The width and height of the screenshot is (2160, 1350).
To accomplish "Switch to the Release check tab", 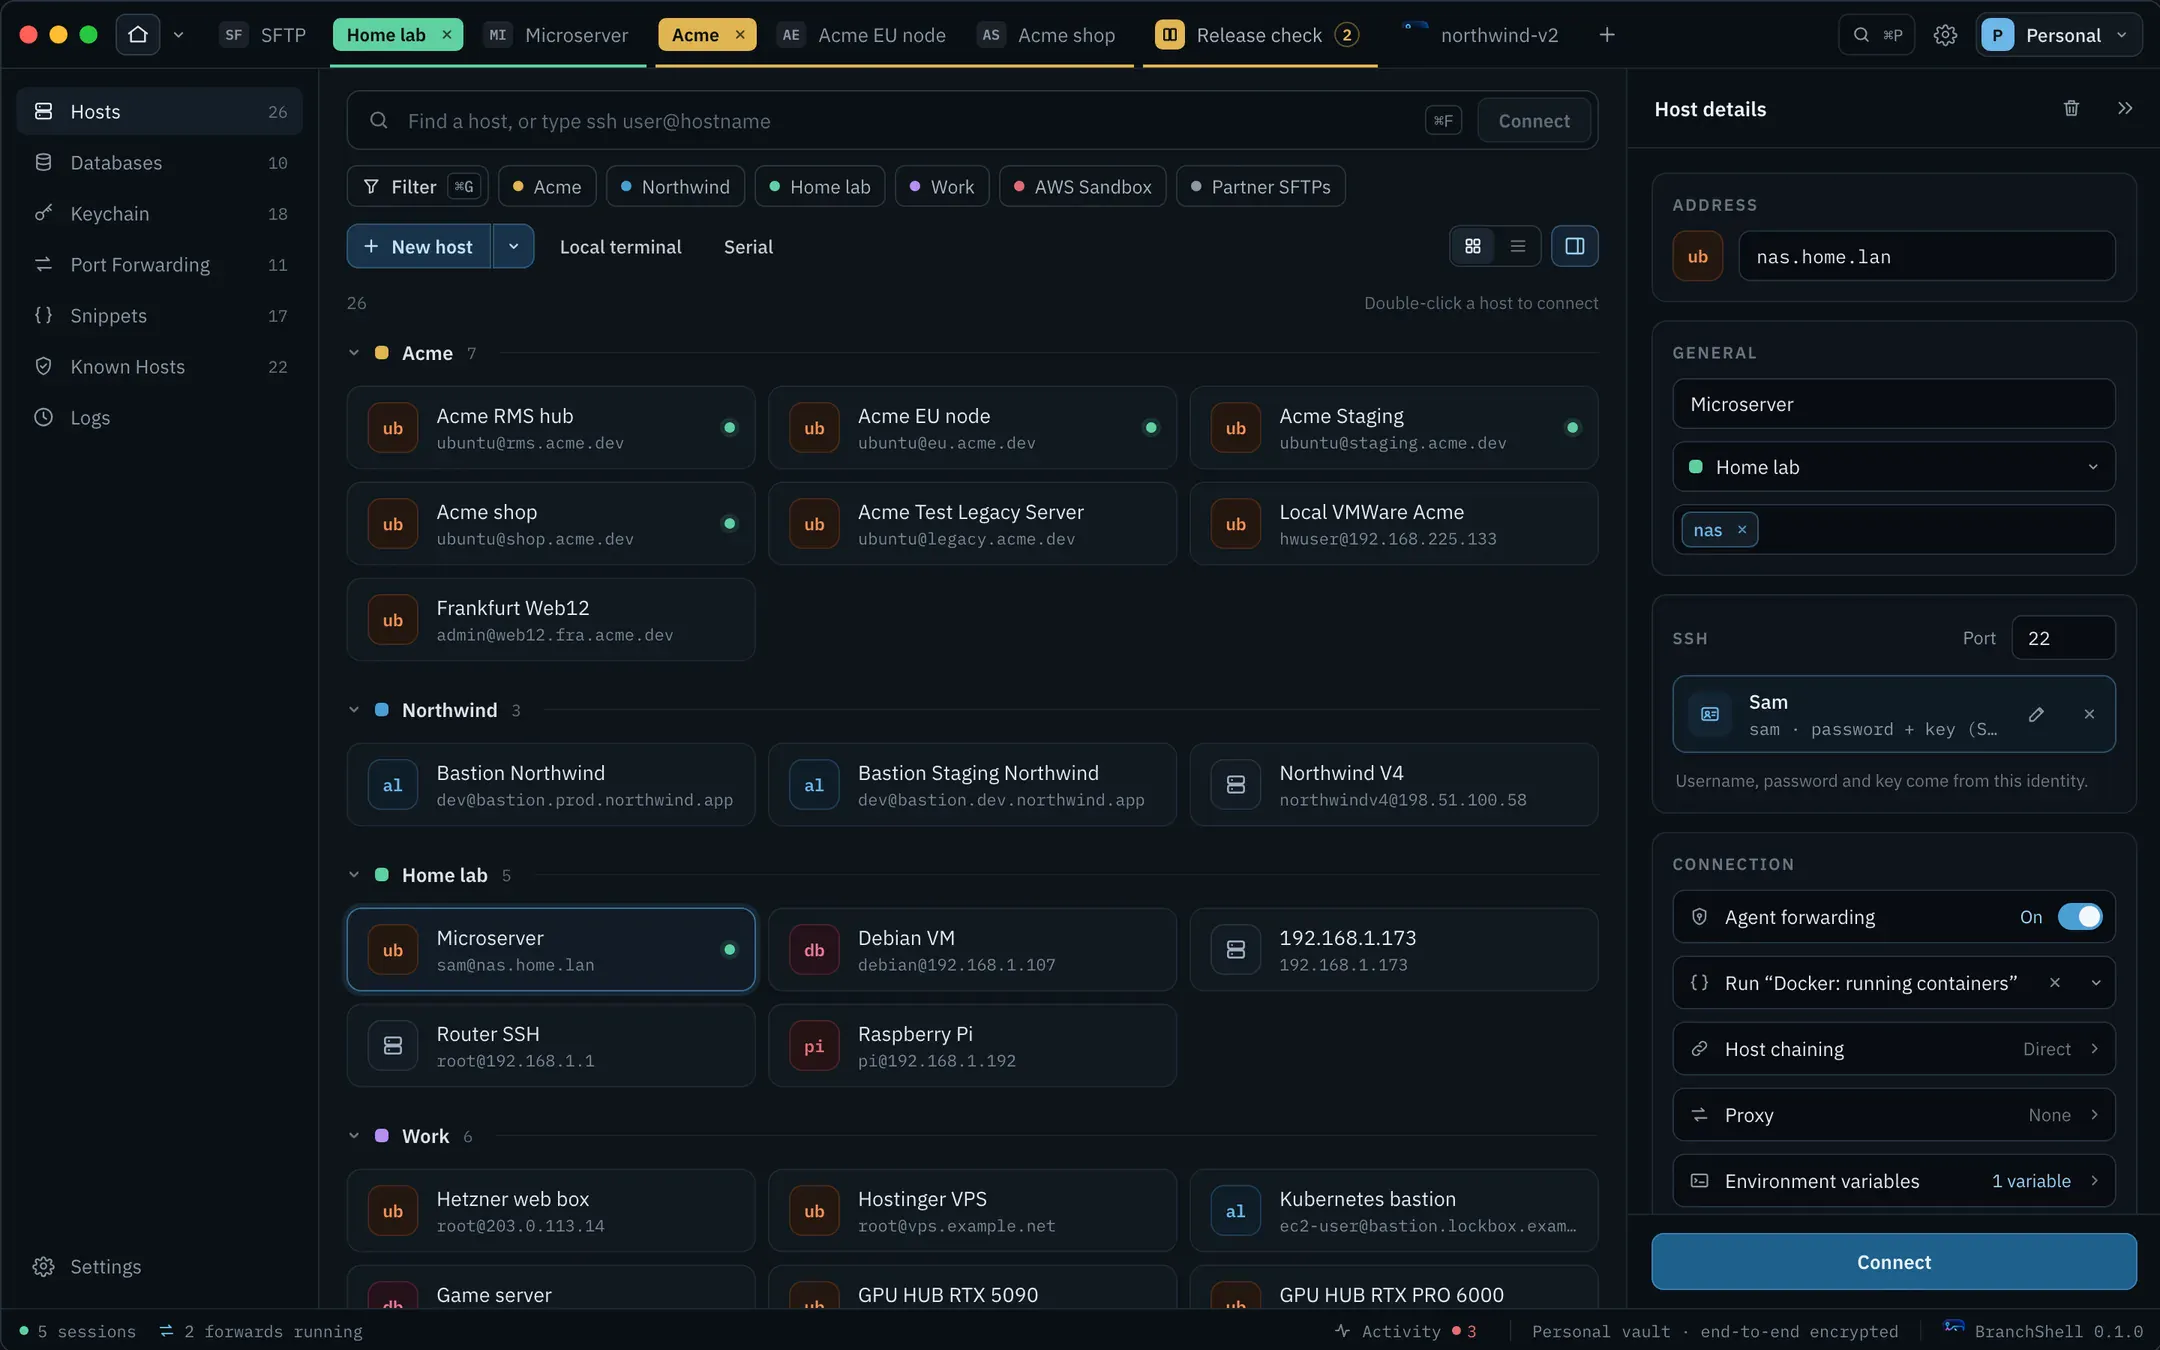I will tap(1258, 35).
